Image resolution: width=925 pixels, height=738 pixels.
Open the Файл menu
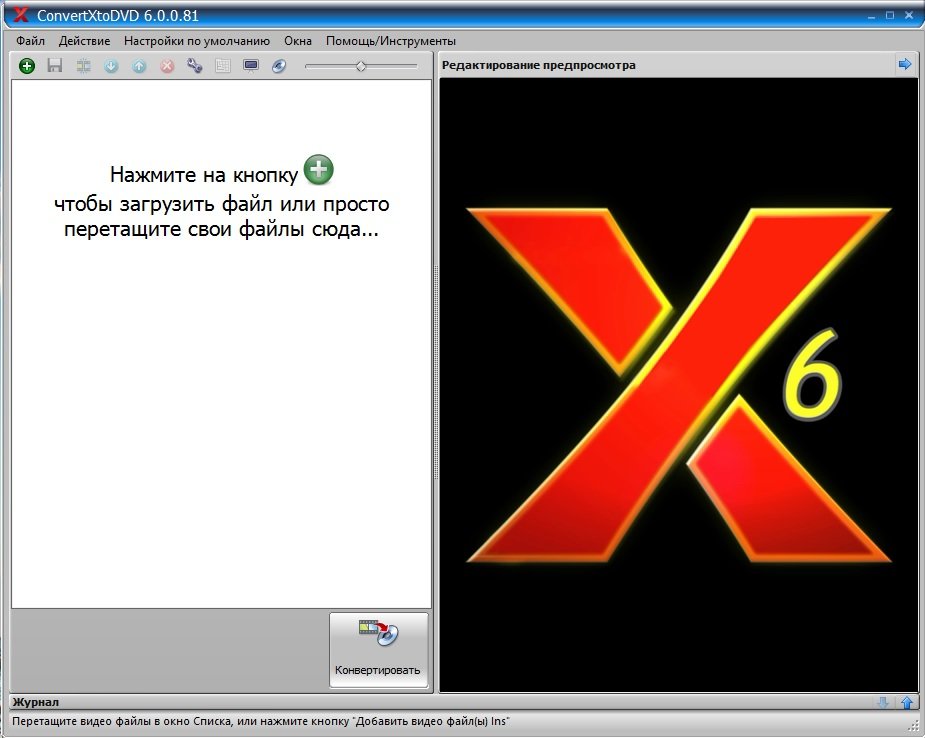[x=30, y=41]
